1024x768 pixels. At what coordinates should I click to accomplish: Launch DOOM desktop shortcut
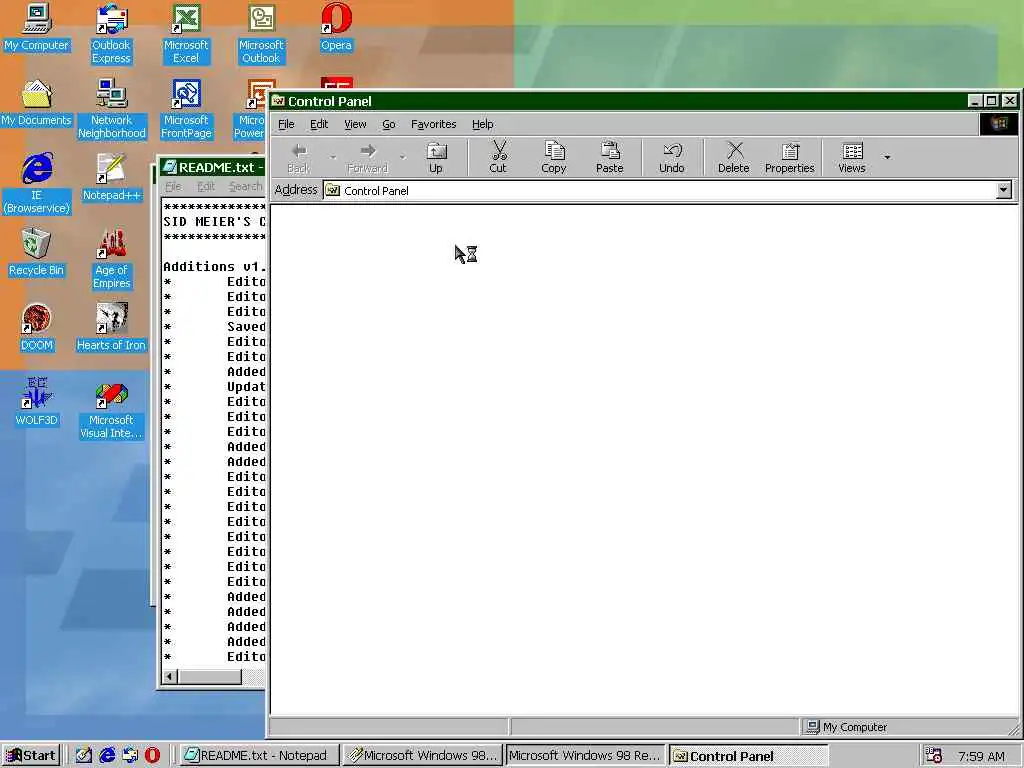tap(37, 328)
